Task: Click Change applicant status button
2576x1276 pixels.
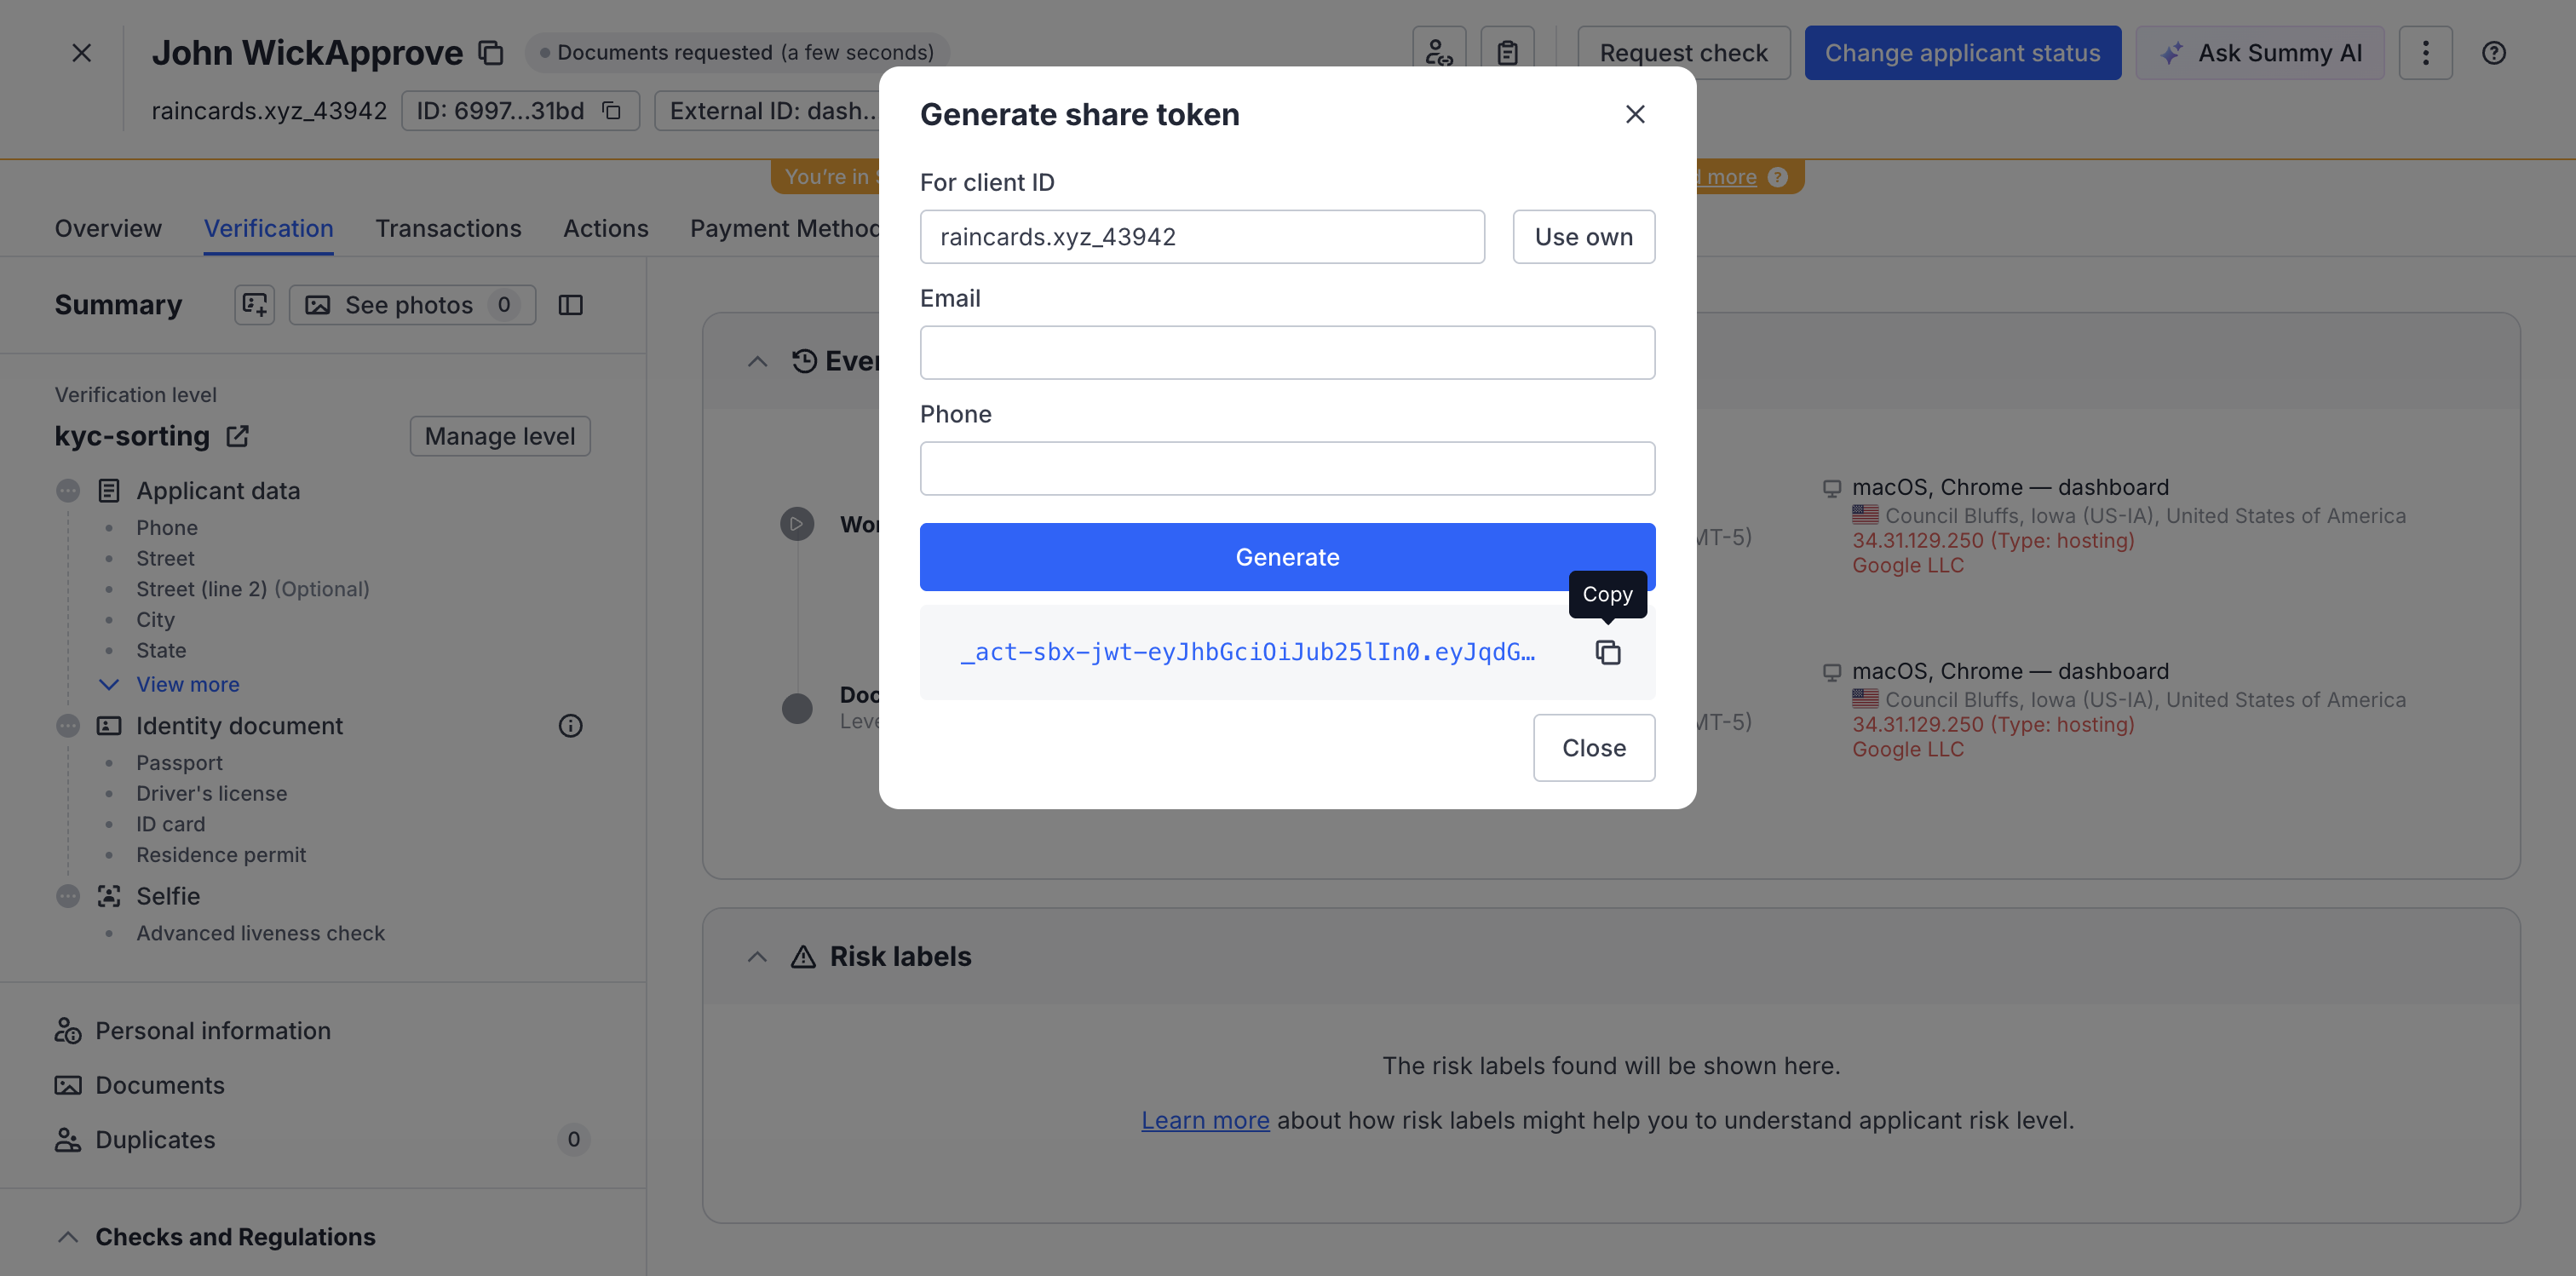Action: [1961, 53]
